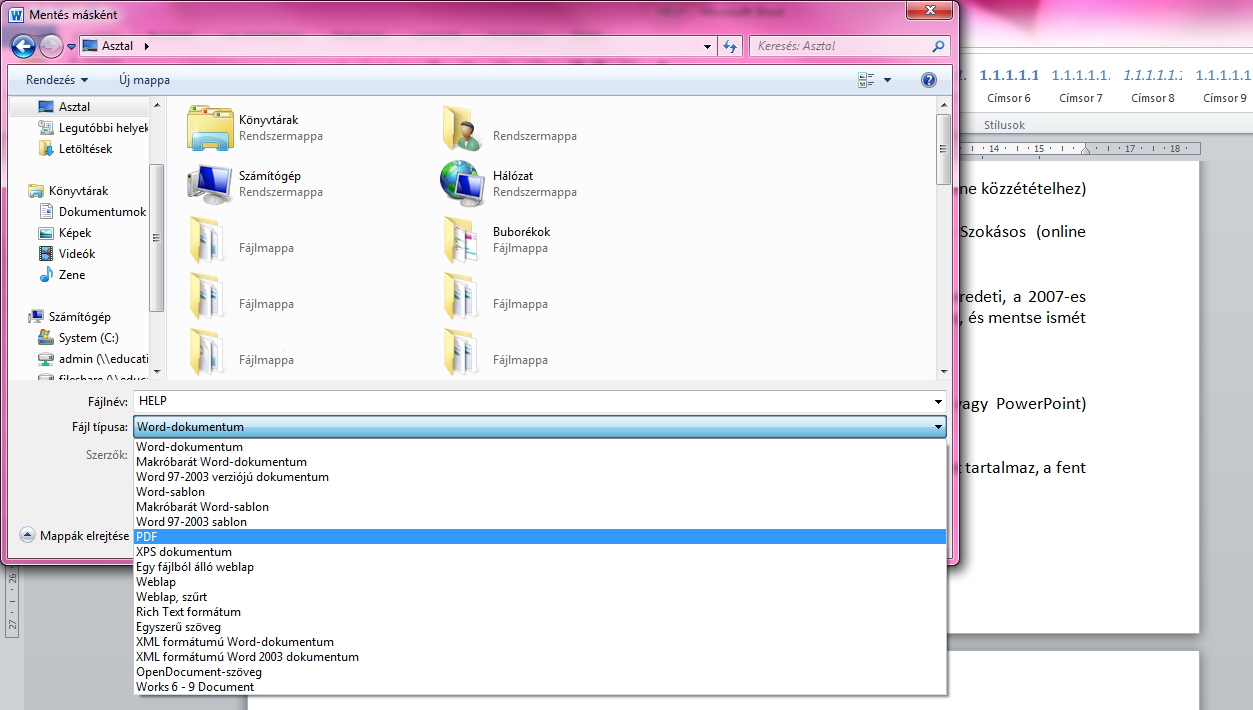Viewport: 1253px width, 710px height.
Task: Apply Címsor 8 style in Word
Action: tap(1153, 86)
